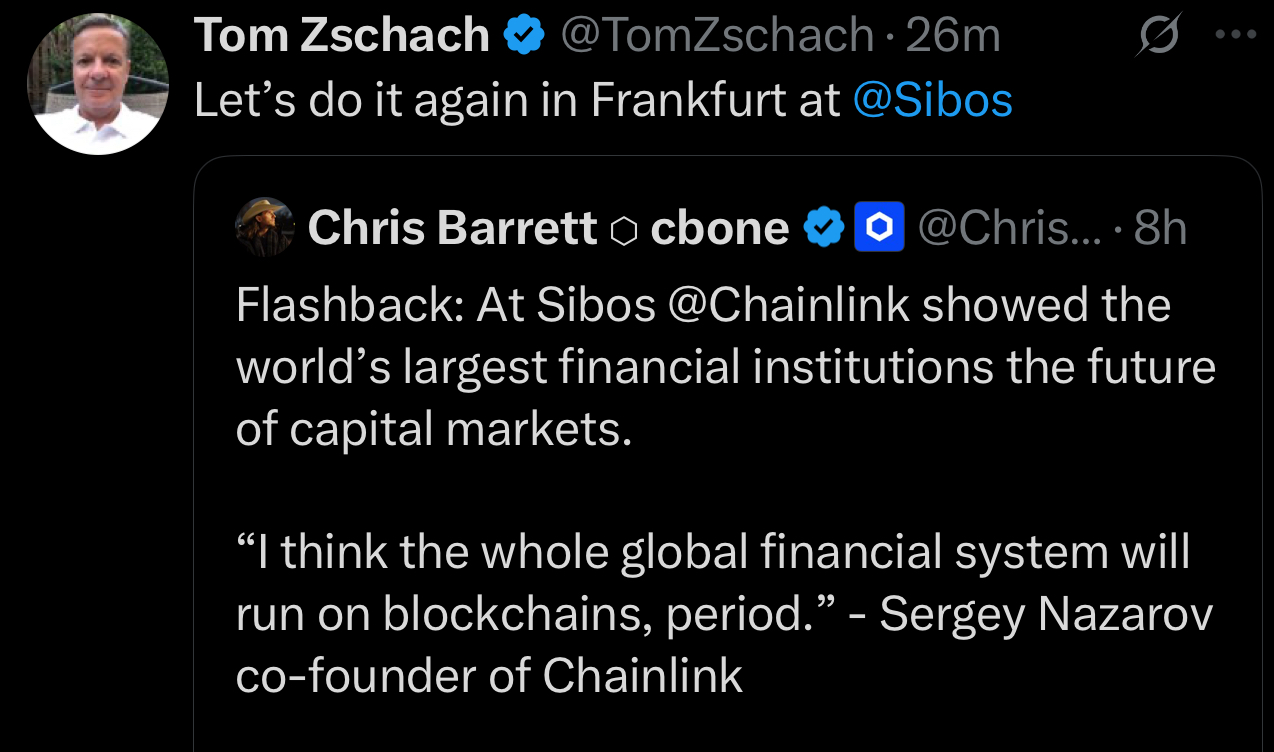The width and height of the screenshot is (1274, 752).
Task: Click the truncated @Chris... handle
Action: (1009, 229)
